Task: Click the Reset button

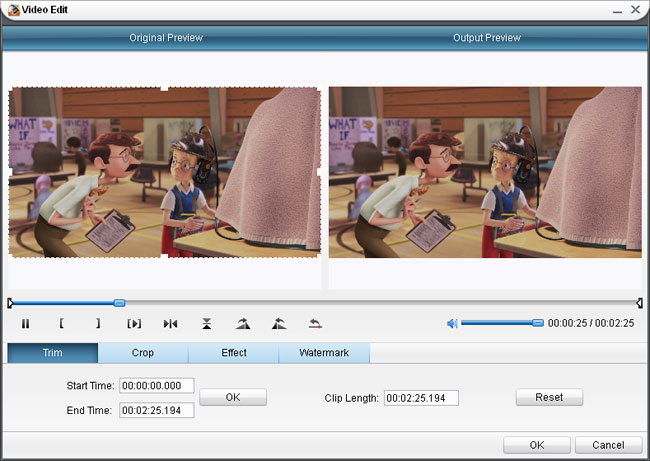Action: [549, 397]
